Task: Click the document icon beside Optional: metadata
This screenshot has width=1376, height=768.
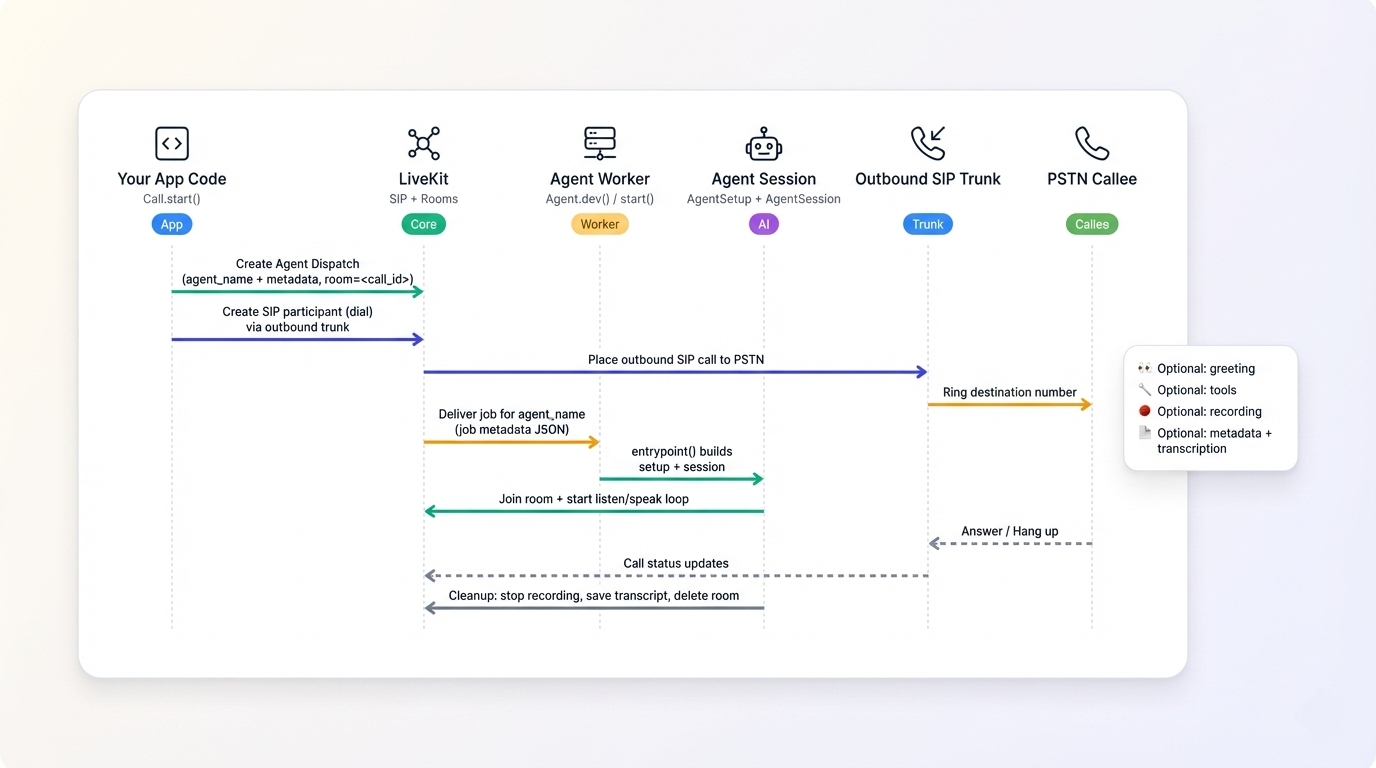Action: [1145, 433]
